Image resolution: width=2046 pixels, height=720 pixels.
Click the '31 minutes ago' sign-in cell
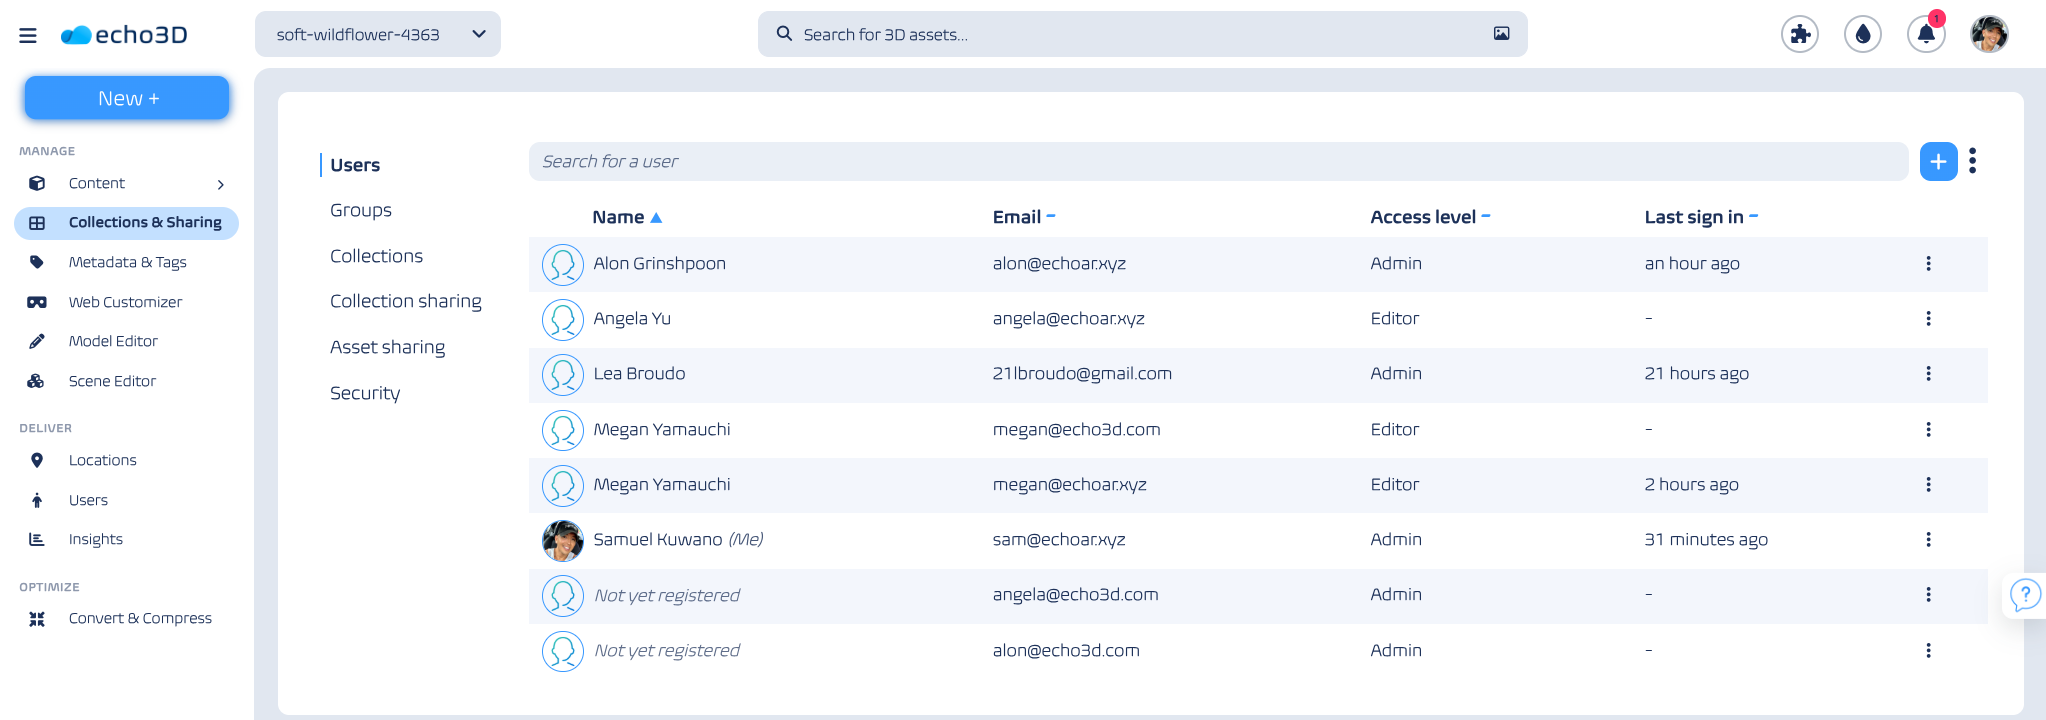pos(1706,540)
